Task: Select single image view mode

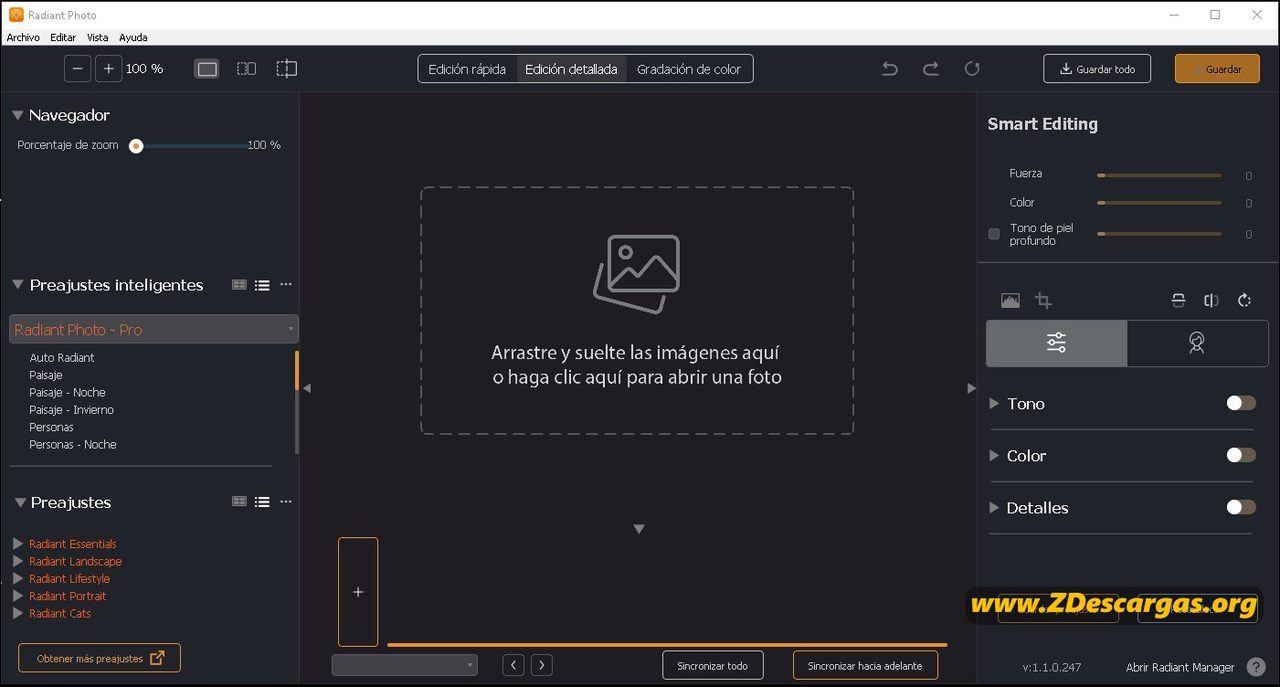Action: pyautogui.click(x=207, y=69)
